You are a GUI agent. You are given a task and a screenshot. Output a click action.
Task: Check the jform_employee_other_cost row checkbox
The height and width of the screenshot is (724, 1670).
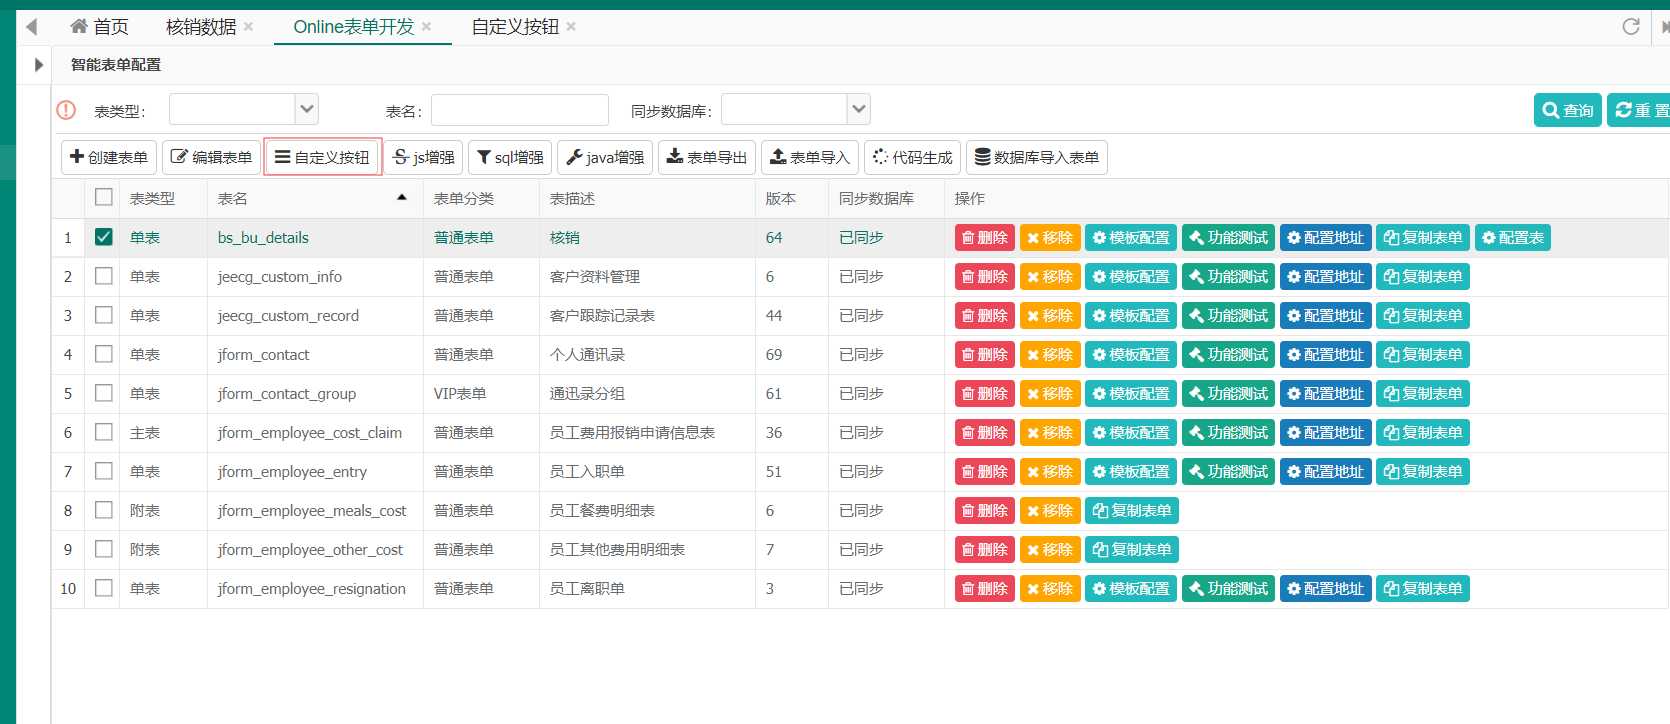click(x=103, y=549)
